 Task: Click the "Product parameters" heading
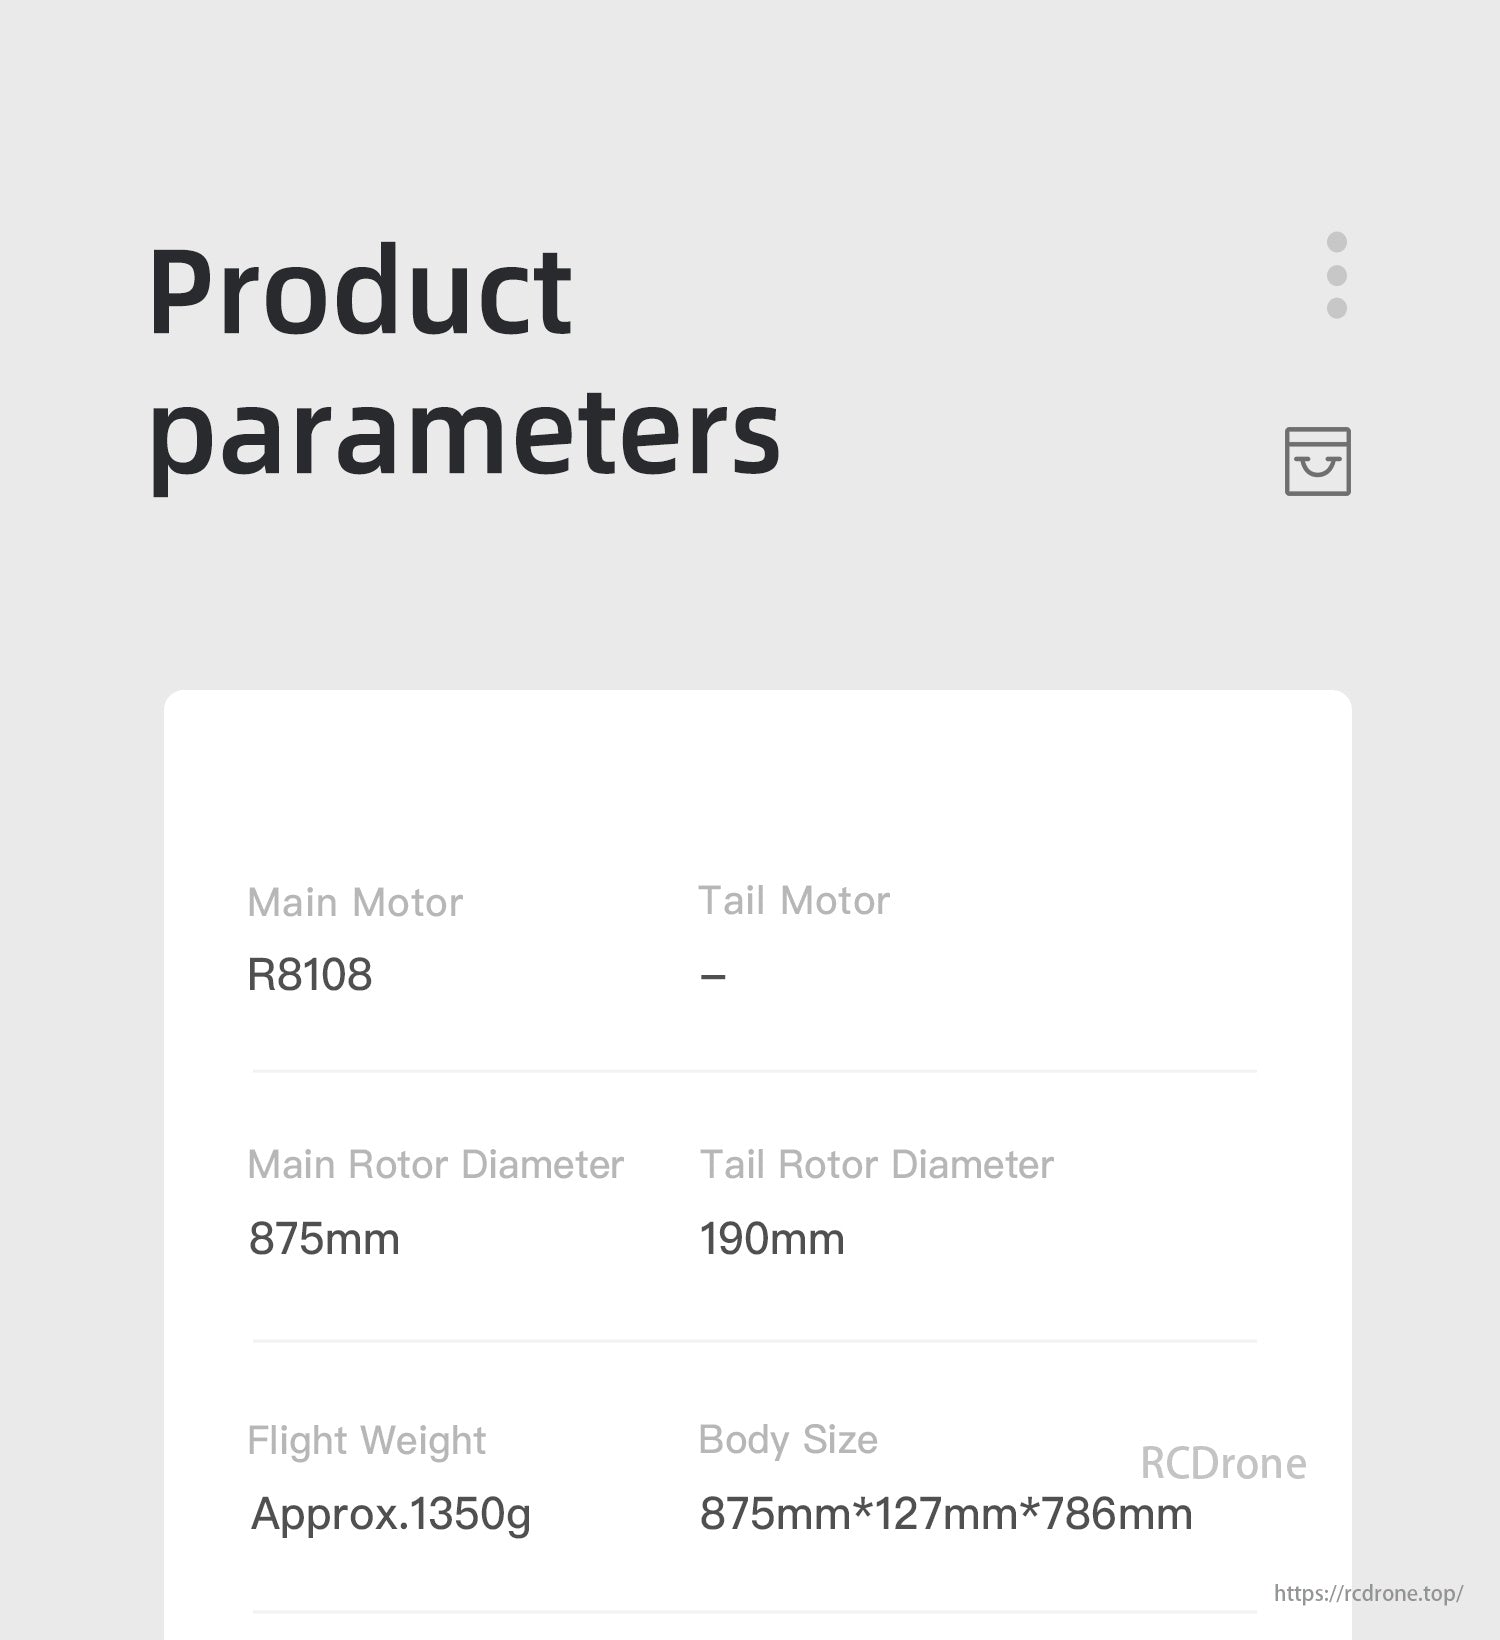[x=463, y=361]
